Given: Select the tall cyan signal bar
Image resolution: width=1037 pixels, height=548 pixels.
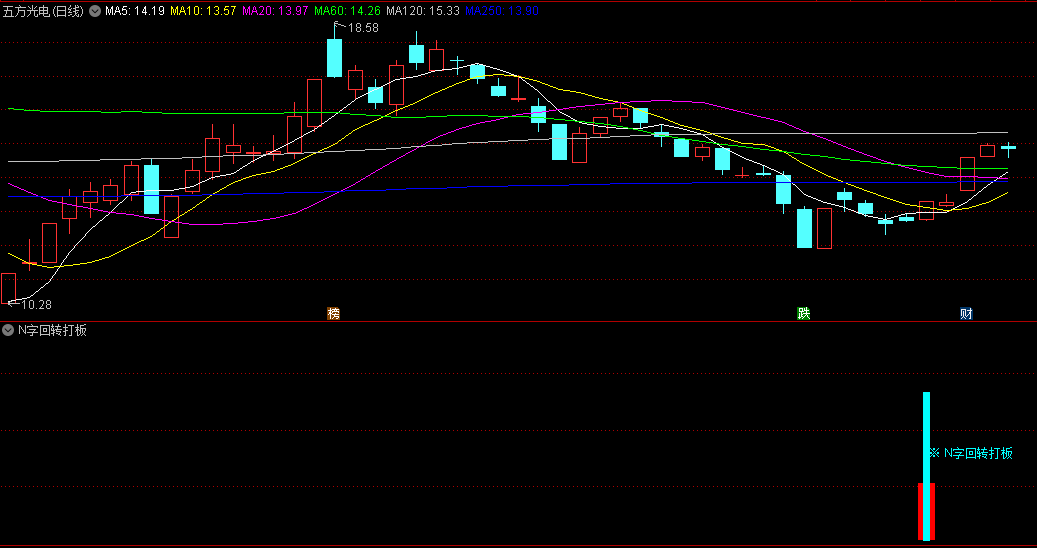Looking at the screenshot, I should click(927, 465).
